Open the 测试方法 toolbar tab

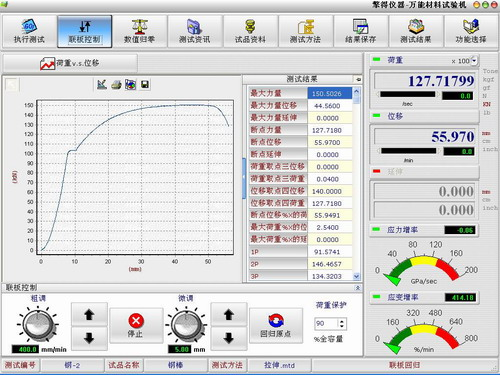[305, 31]
